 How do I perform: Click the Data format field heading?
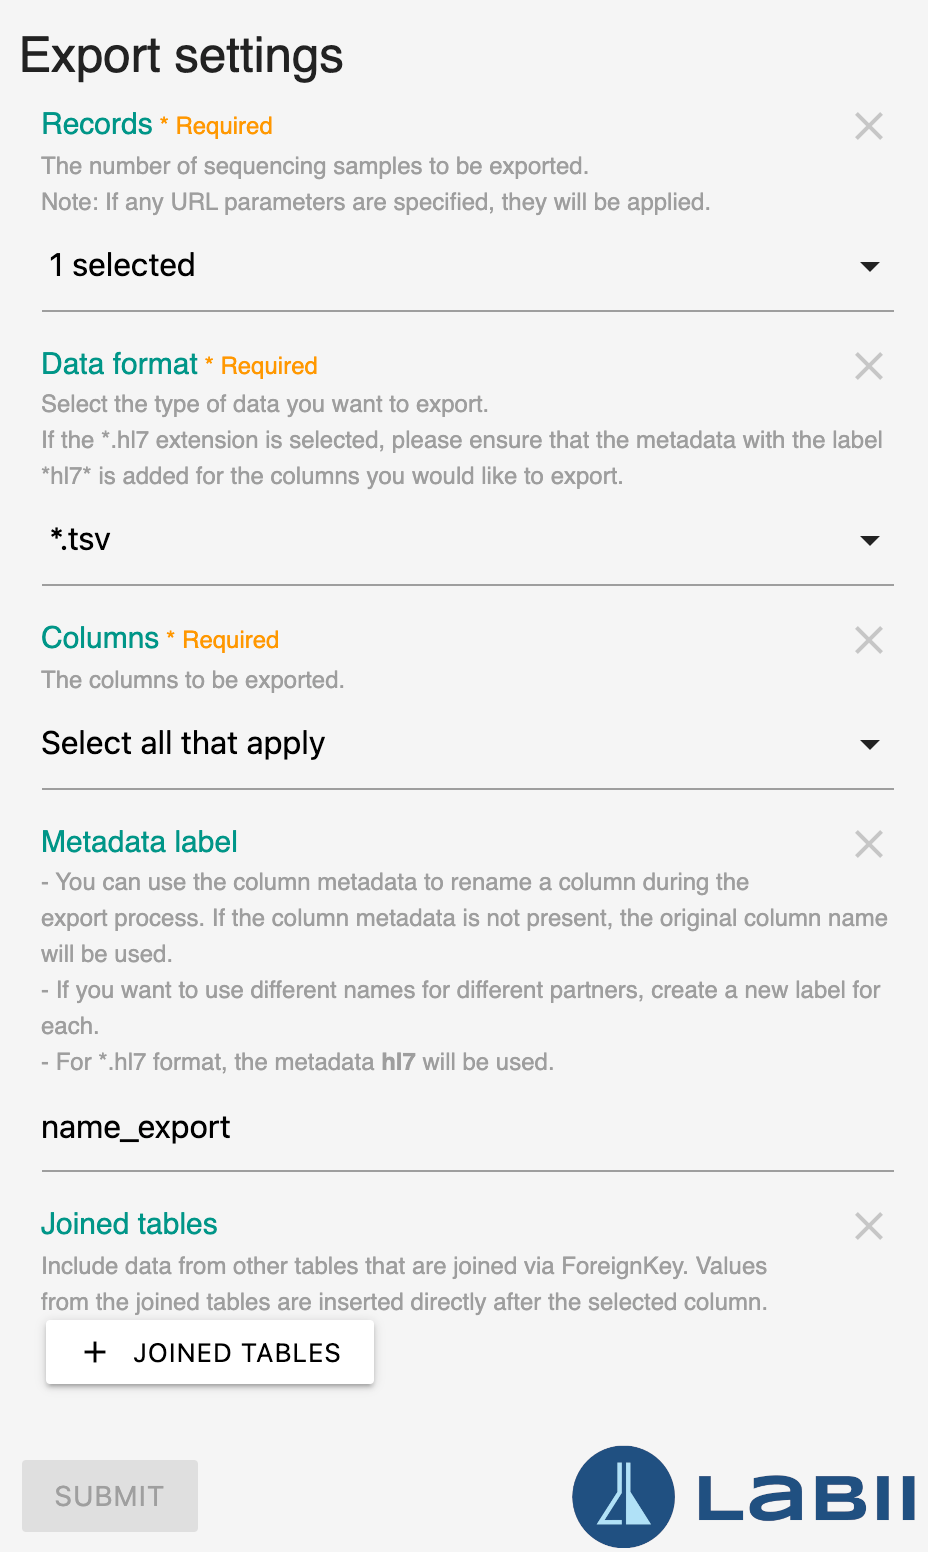click(x=120, y=364)
